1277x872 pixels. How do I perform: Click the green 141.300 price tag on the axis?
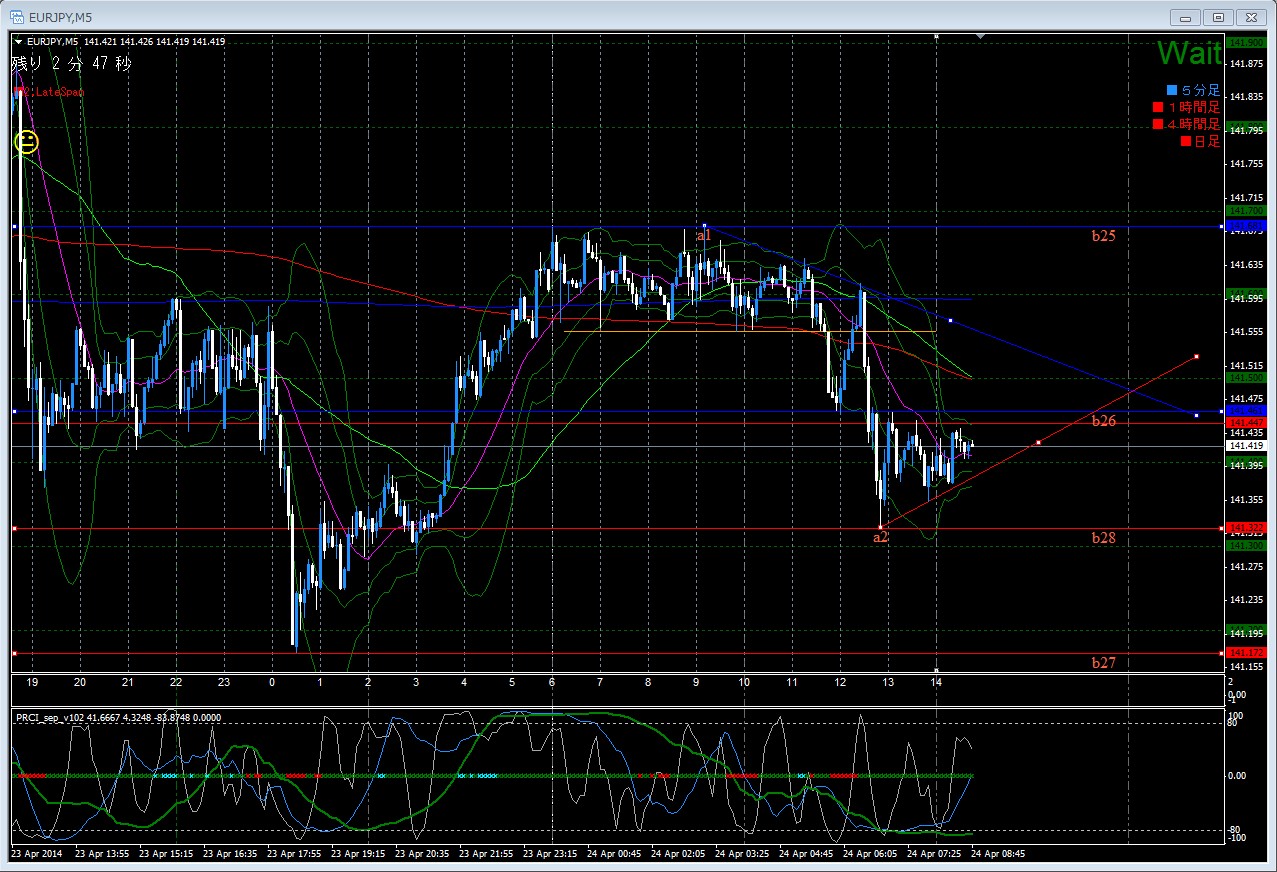[1246, 545]
